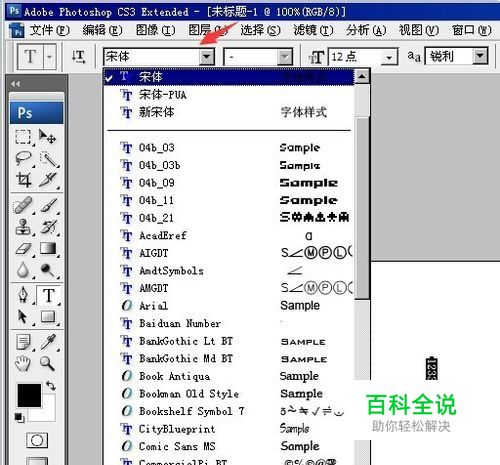Select the Eraser tool

[x=23, y=249]
